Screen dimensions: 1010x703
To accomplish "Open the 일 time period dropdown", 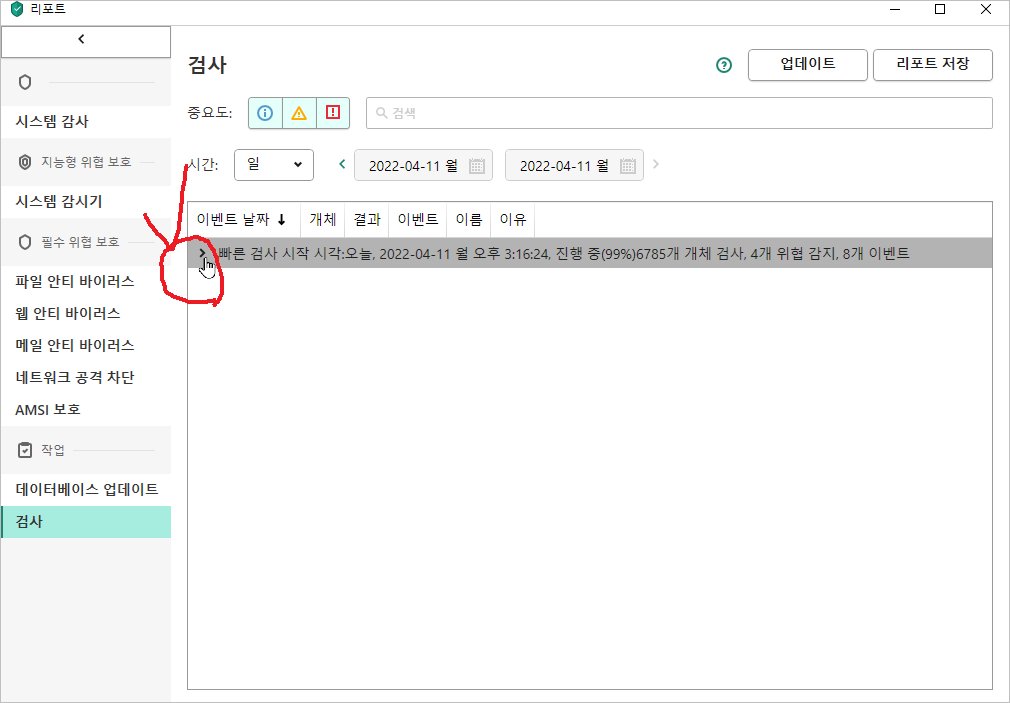I will tap(274, 165).
